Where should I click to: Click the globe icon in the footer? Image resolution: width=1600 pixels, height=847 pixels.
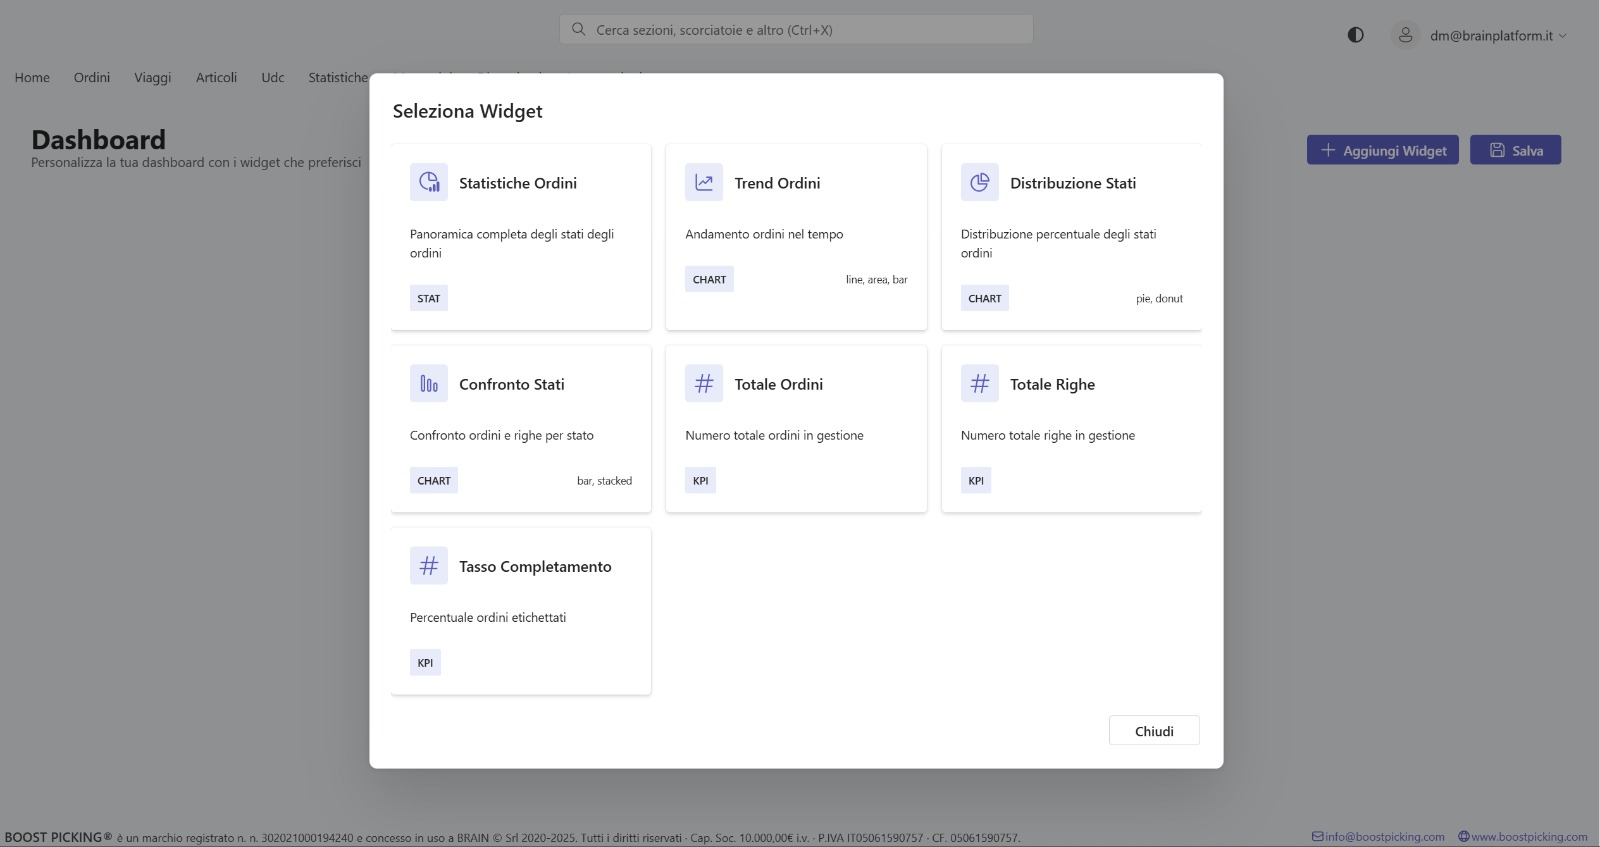point(1464,836)
